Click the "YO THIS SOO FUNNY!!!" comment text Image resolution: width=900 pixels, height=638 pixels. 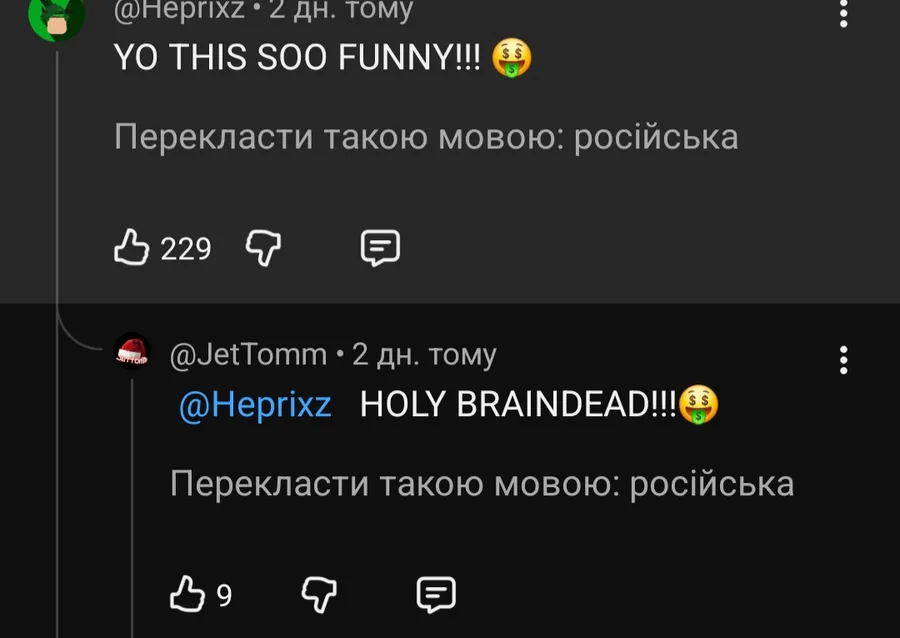click(298, 60)
